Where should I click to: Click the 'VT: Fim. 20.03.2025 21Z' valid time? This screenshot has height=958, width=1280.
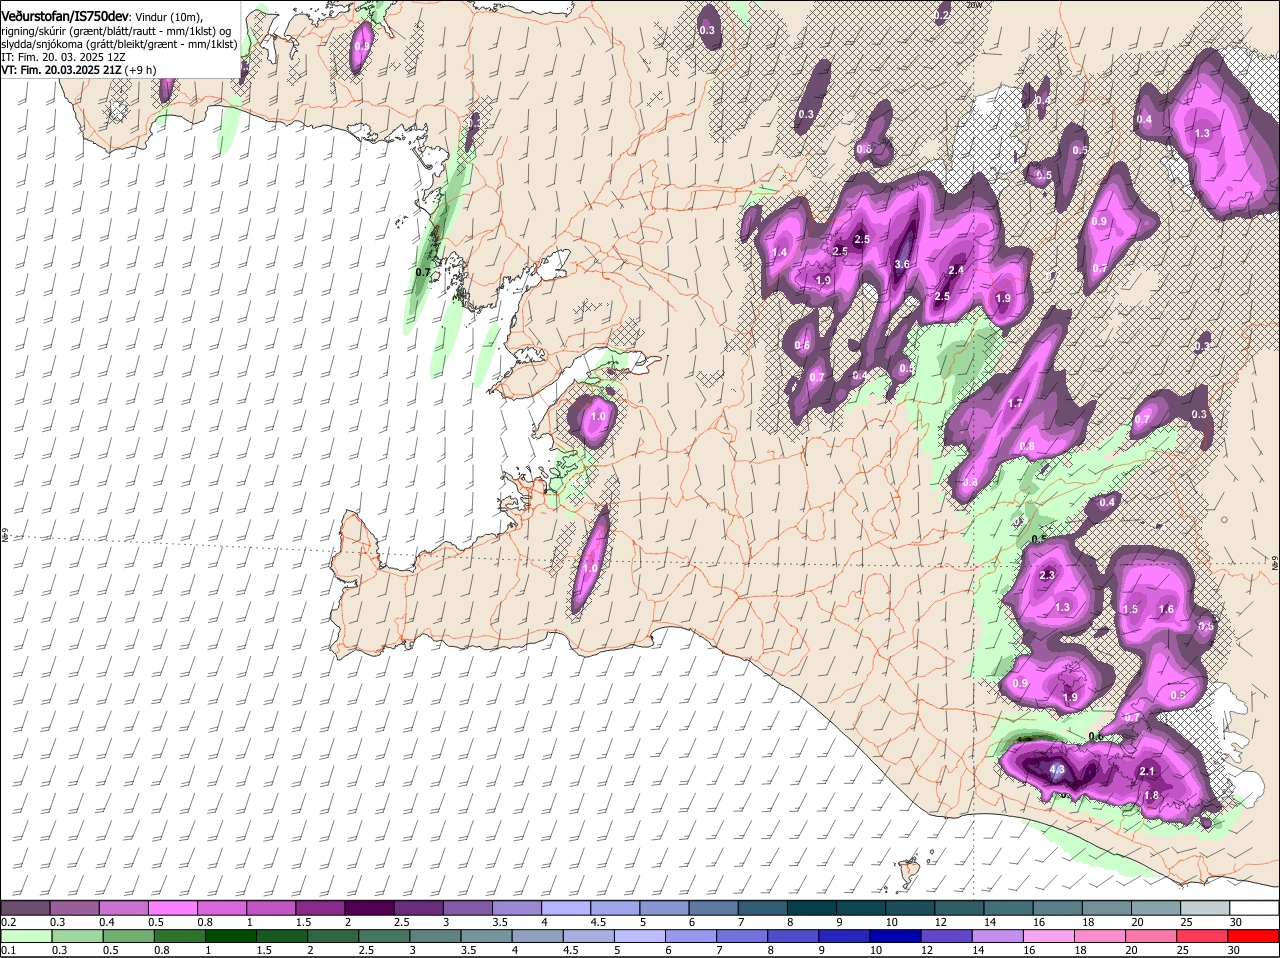(x=61, y=70)
